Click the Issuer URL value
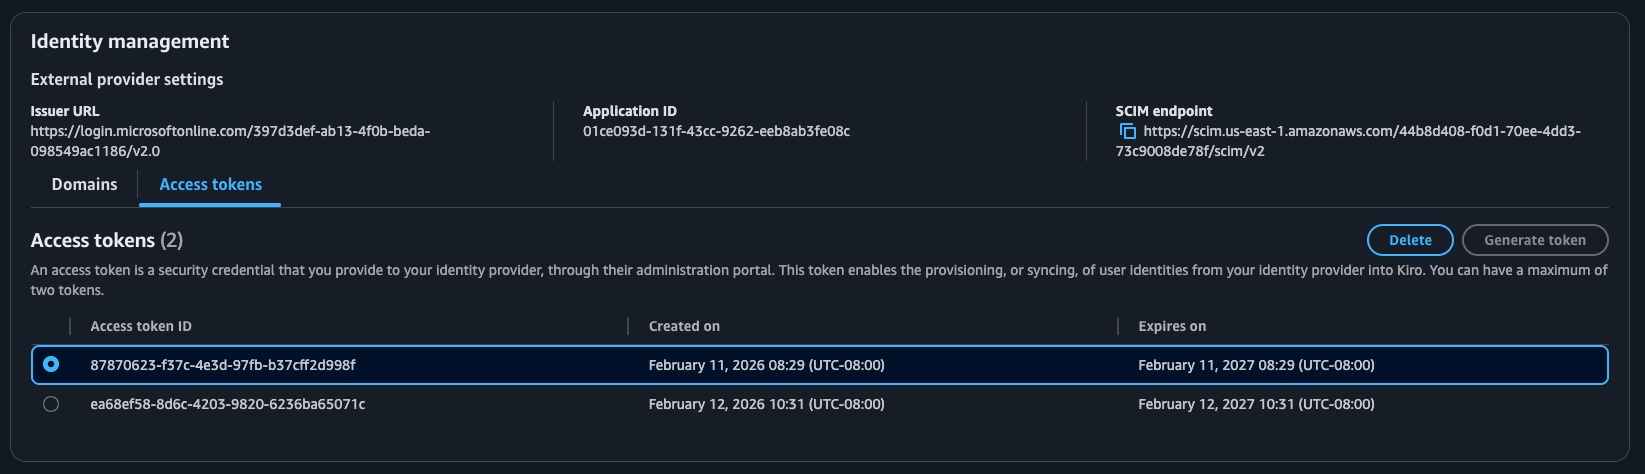1645x474 pixels. click(230, 141)
